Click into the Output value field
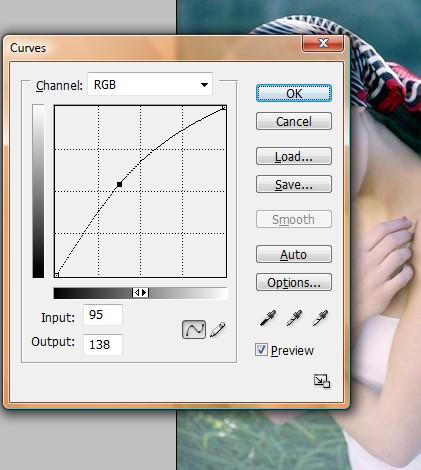This screenshot has width=421, height=470. point(103,344)
